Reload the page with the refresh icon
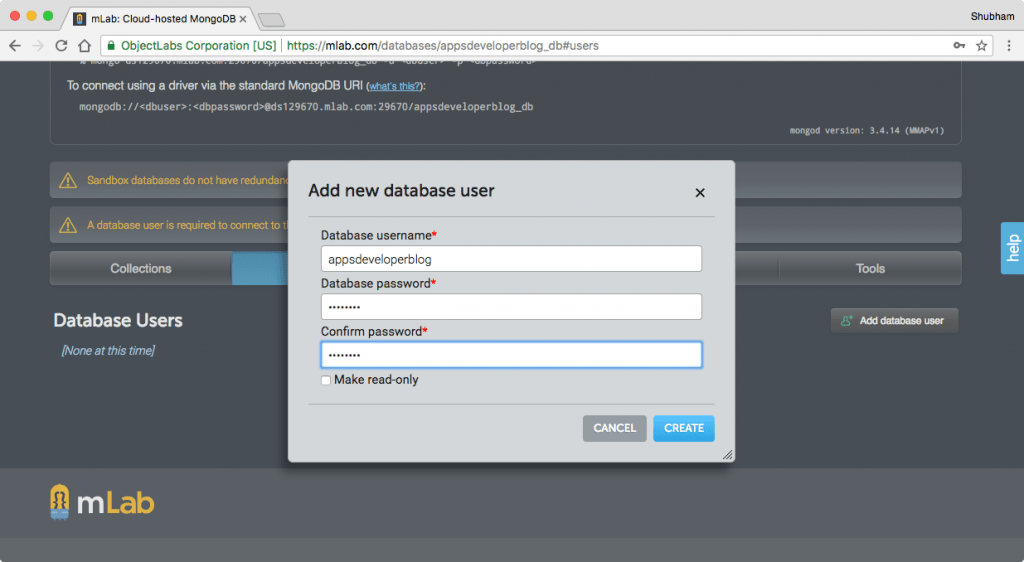Image resolution: width=1024 pixels, height=562 pixels. 61,46
